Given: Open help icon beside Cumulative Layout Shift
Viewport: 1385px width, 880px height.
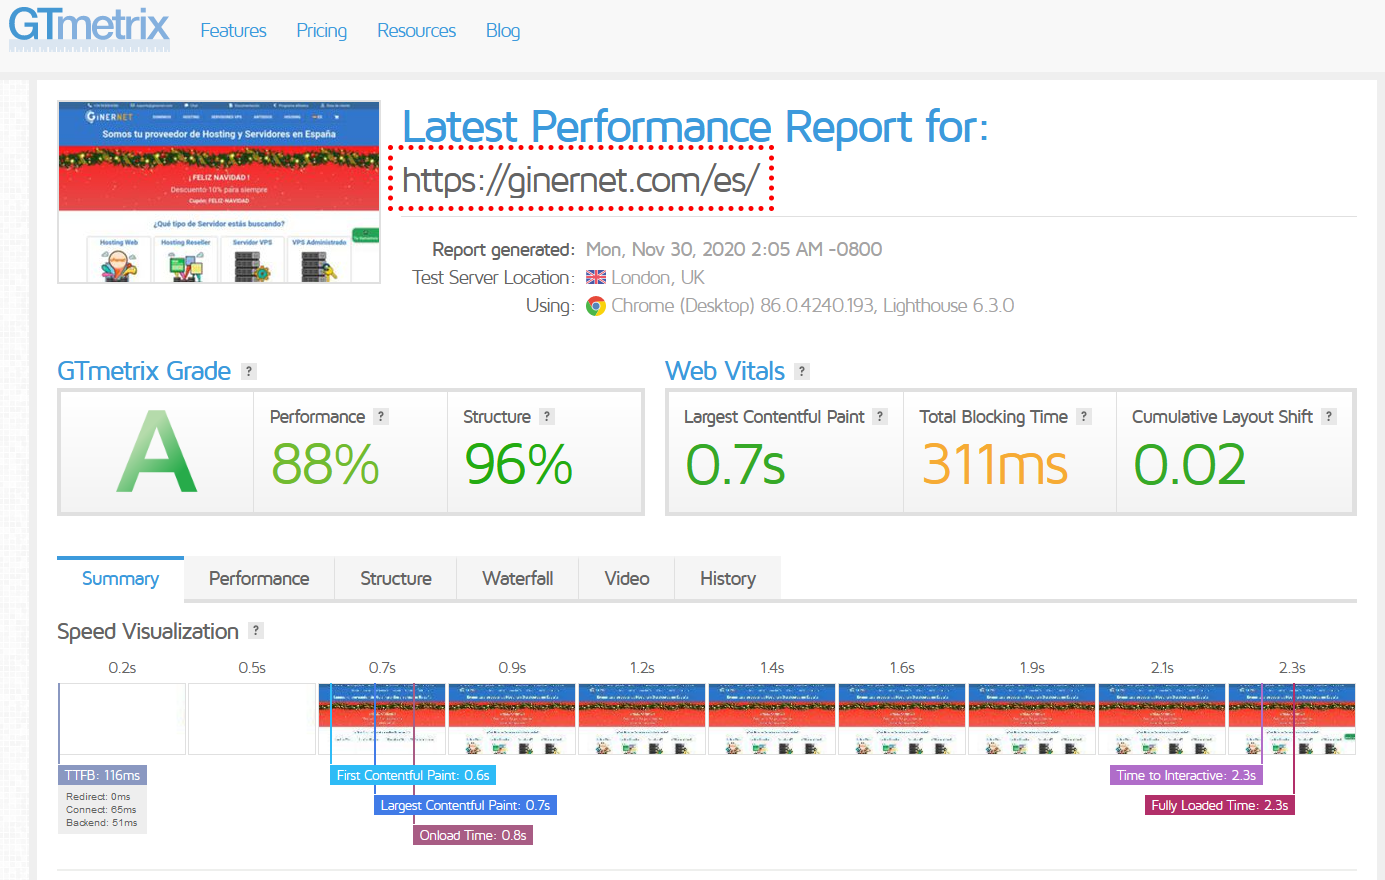Looking at the screenshot, I should coord(1329,417).
